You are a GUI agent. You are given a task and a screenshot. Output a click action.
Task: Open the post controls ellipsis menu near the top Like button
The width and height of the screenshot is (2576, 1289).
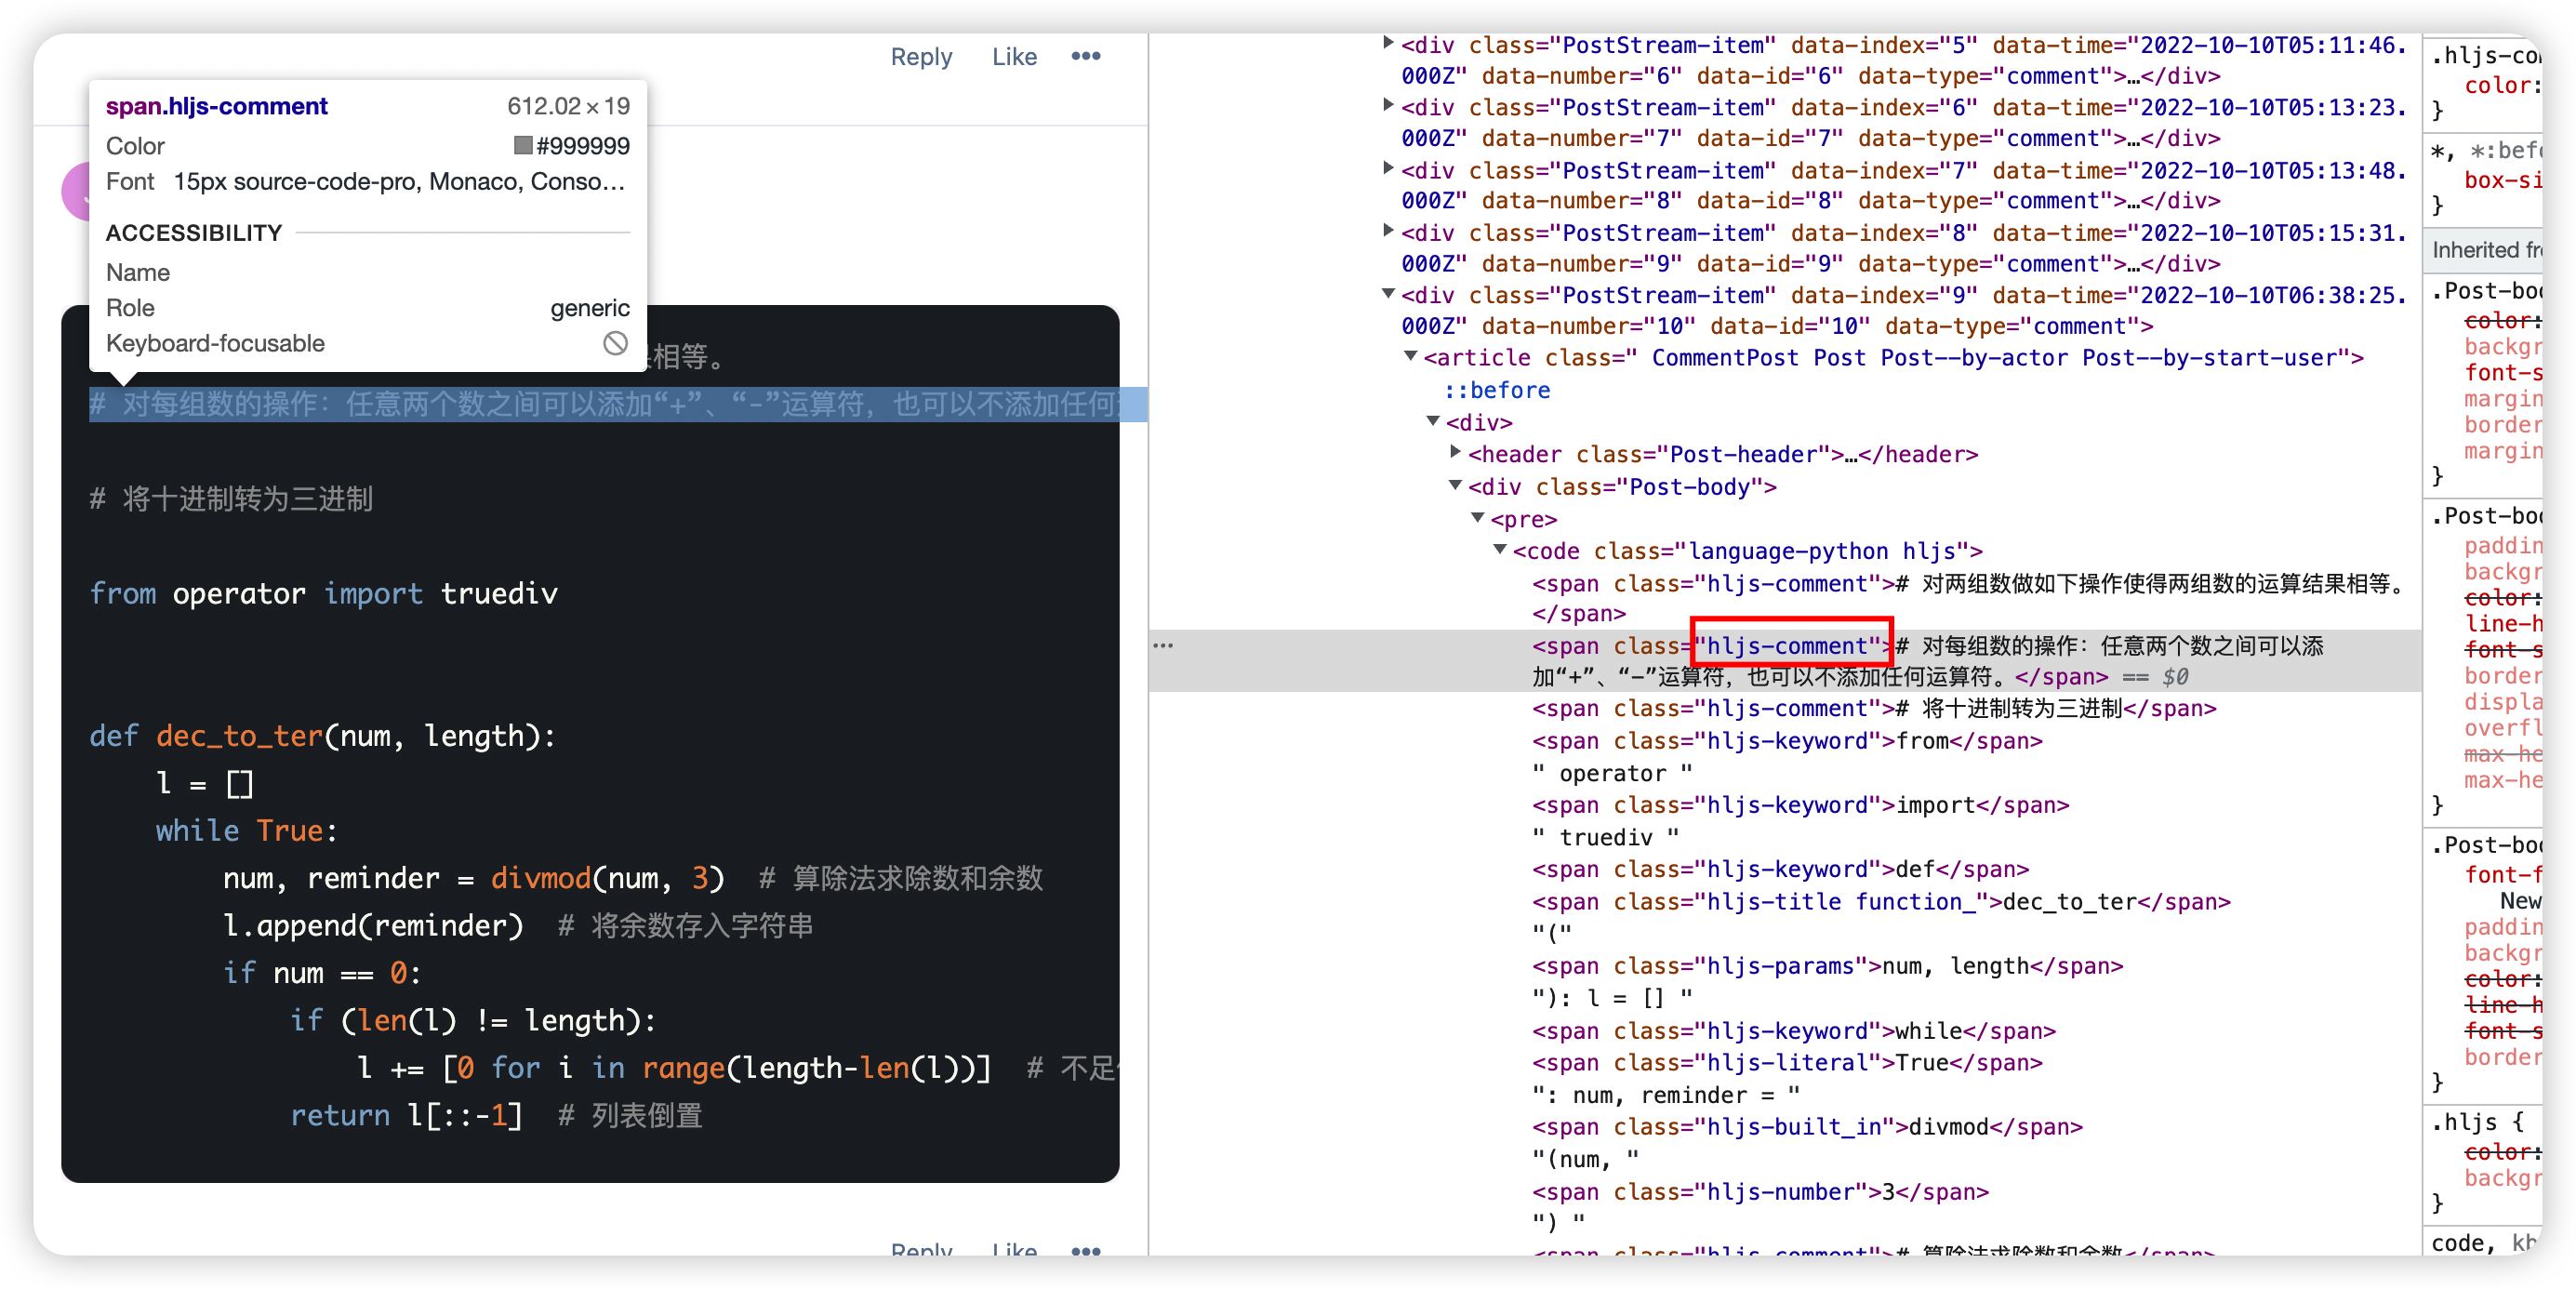(1085, 56)
